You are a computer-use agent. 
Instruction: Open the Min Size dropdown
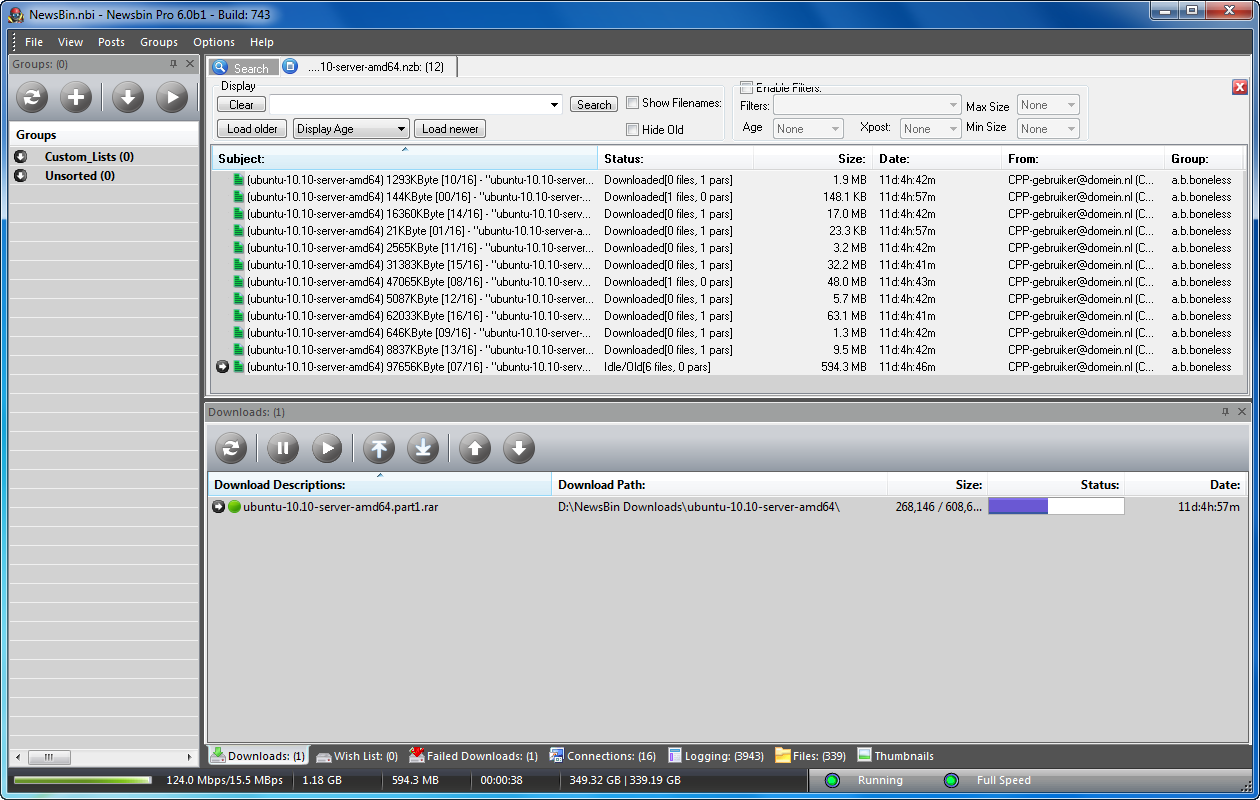pos(1072,129)
